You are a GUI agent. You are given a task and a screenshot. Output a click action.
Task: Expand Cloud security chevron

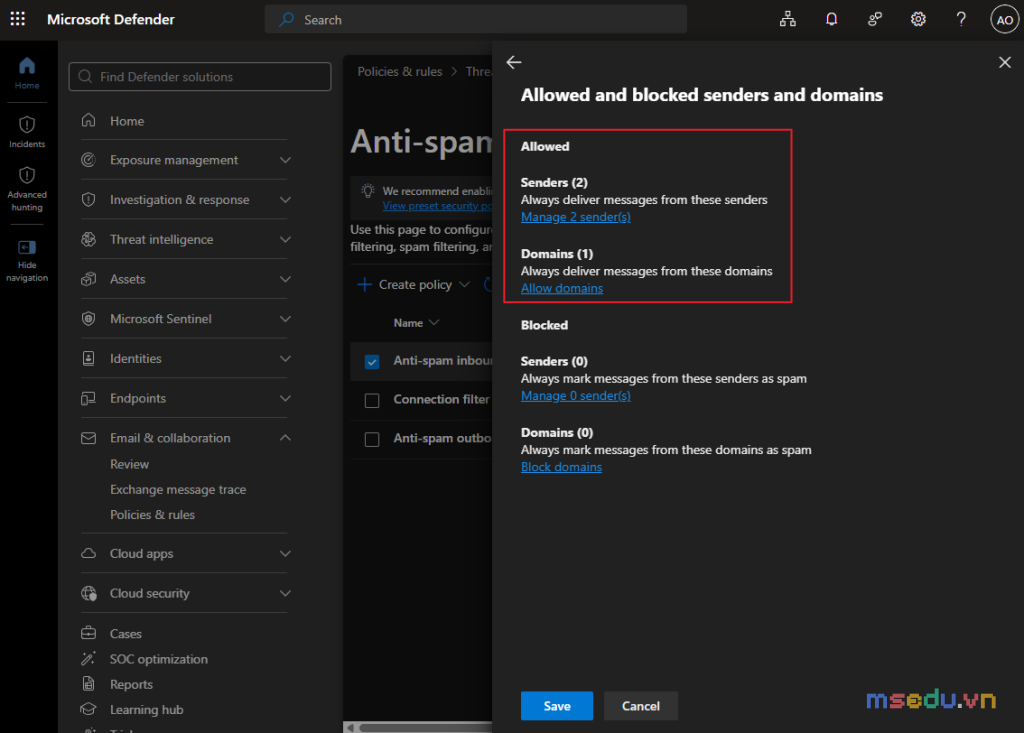285,593
